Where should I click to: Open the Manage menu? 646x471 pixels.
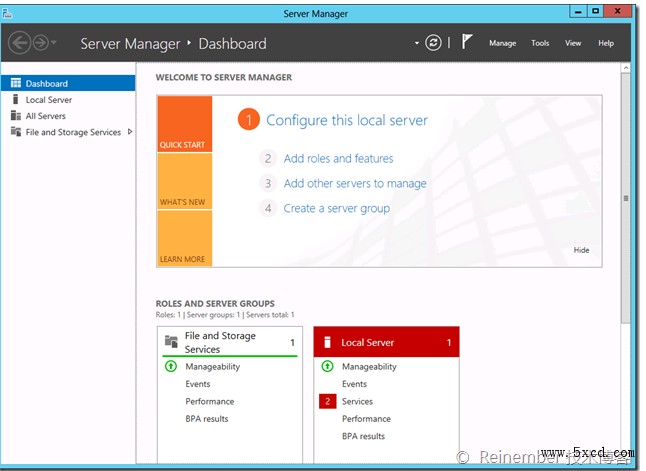502,43
